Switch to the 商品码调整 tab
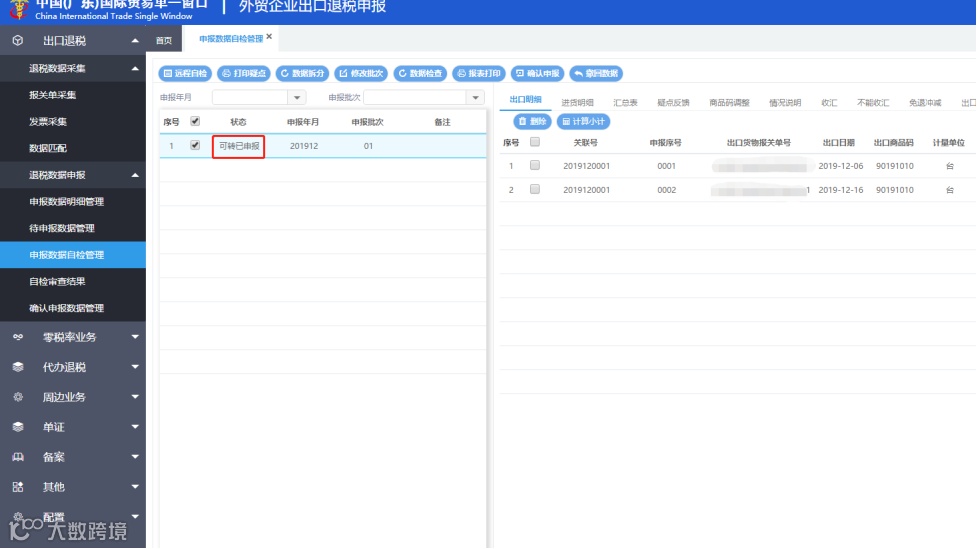 [729, 103]
